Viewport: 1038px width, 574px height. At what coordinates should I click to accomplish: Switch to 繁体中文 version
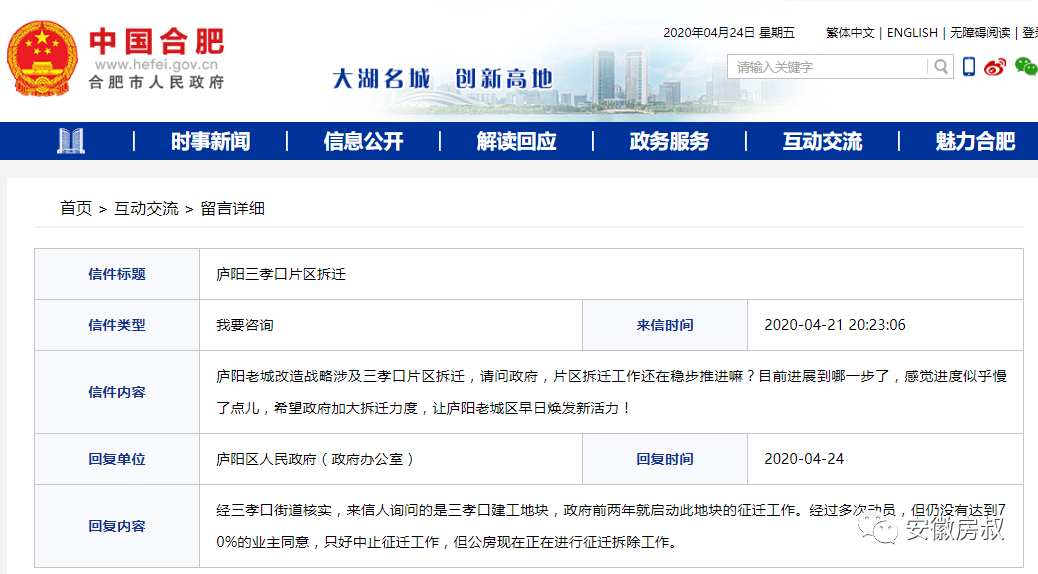tap(850, 33)
